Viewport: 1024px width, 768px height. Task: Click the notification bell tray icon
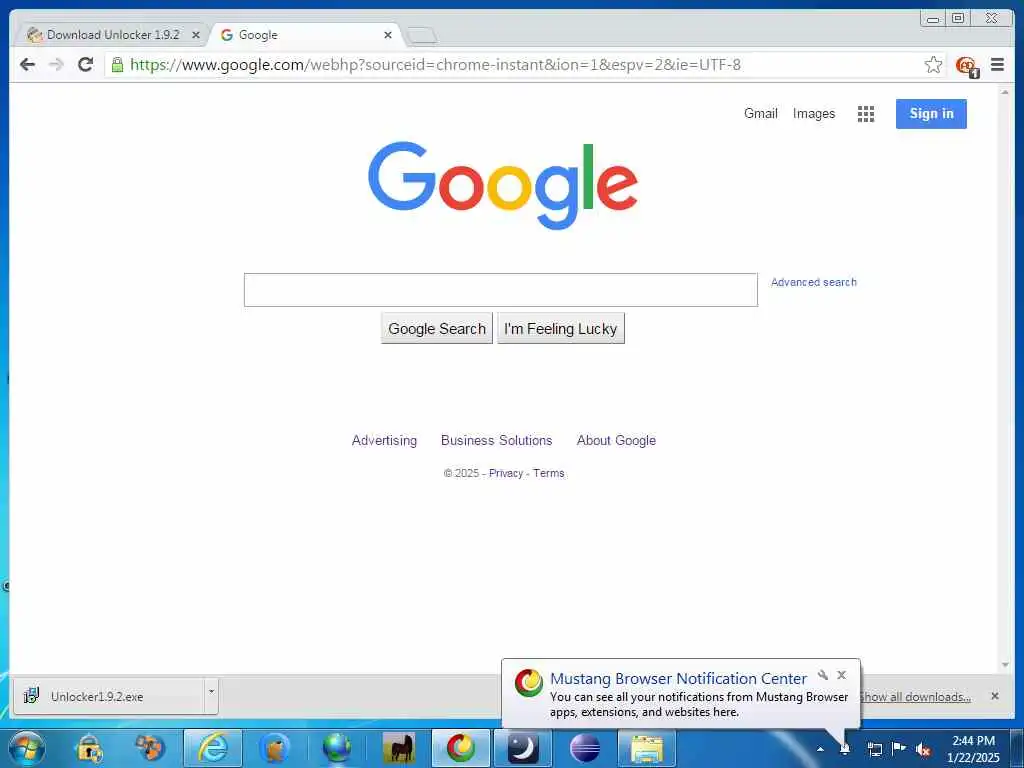tap(844, 749)
